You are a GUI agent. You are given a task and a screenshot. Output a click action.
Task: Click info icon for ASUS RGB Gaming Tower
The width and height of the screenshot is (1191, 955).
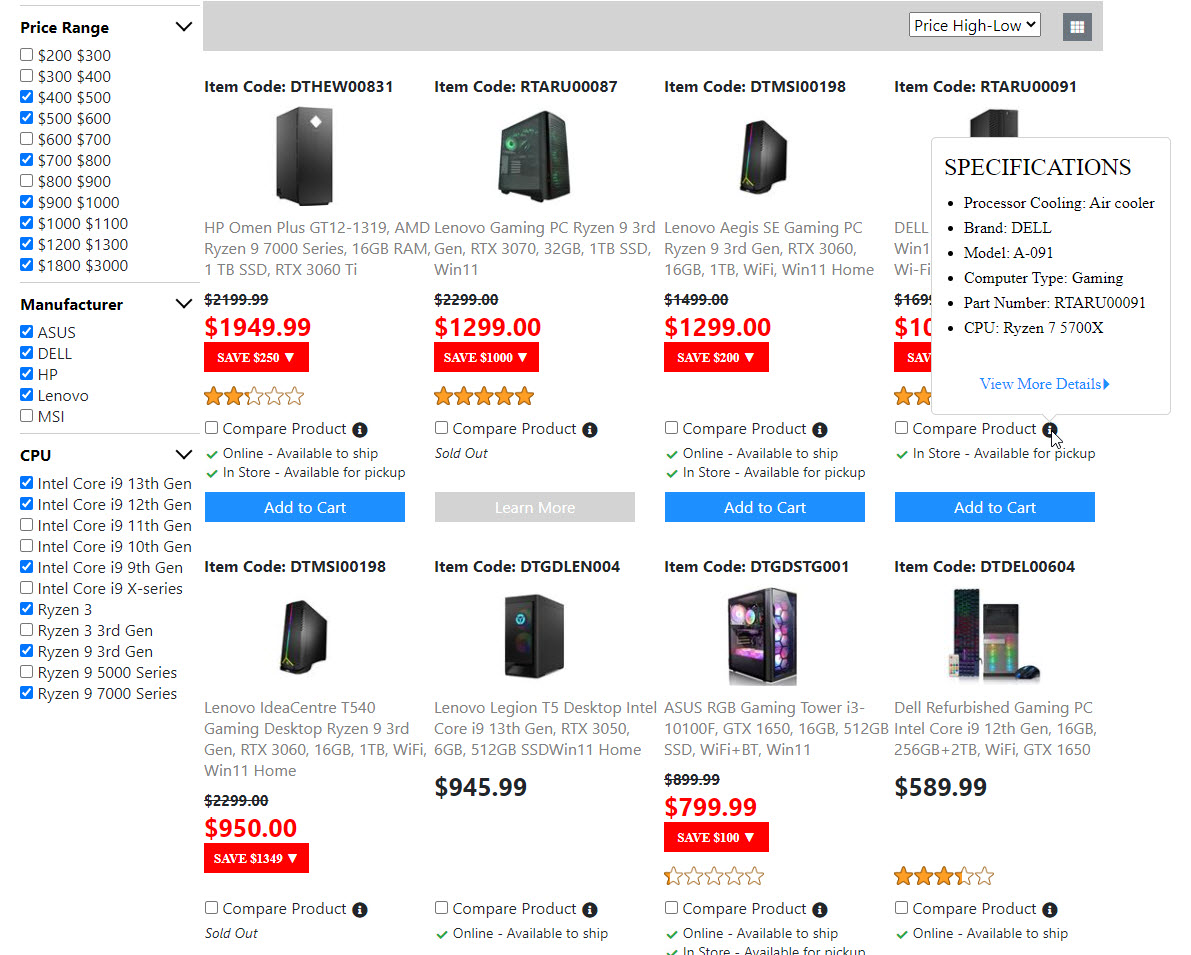(820, 910)
